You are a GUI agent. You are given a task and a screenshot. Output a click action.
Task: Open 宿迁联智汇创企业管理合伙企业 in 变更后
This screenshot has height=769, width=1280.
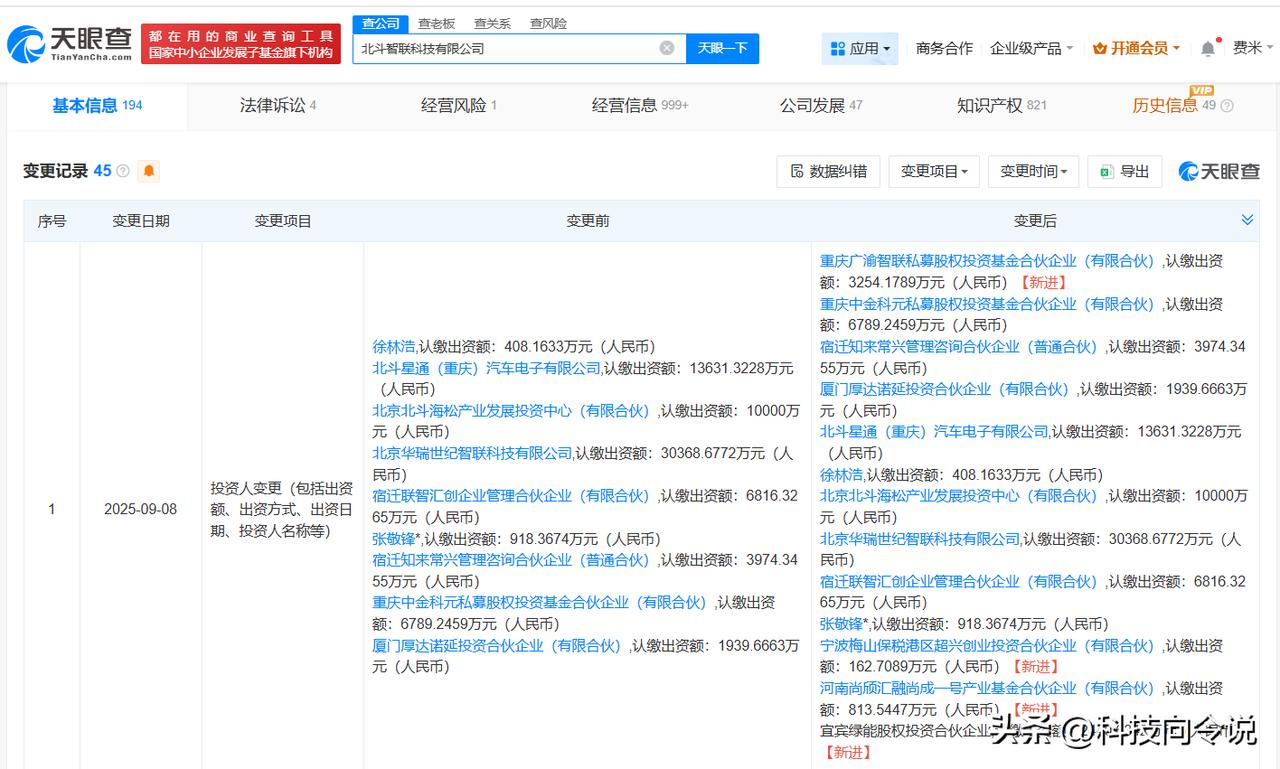pos(959,582)
